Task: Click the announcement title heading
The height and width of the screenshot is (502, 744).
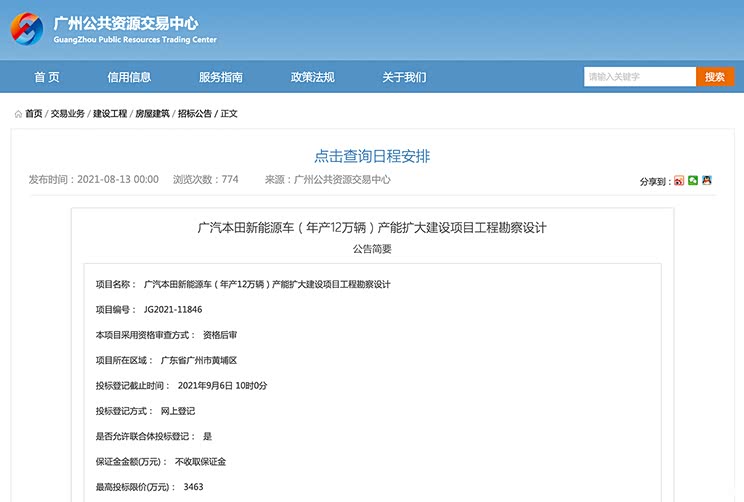Action: point(372,227)
